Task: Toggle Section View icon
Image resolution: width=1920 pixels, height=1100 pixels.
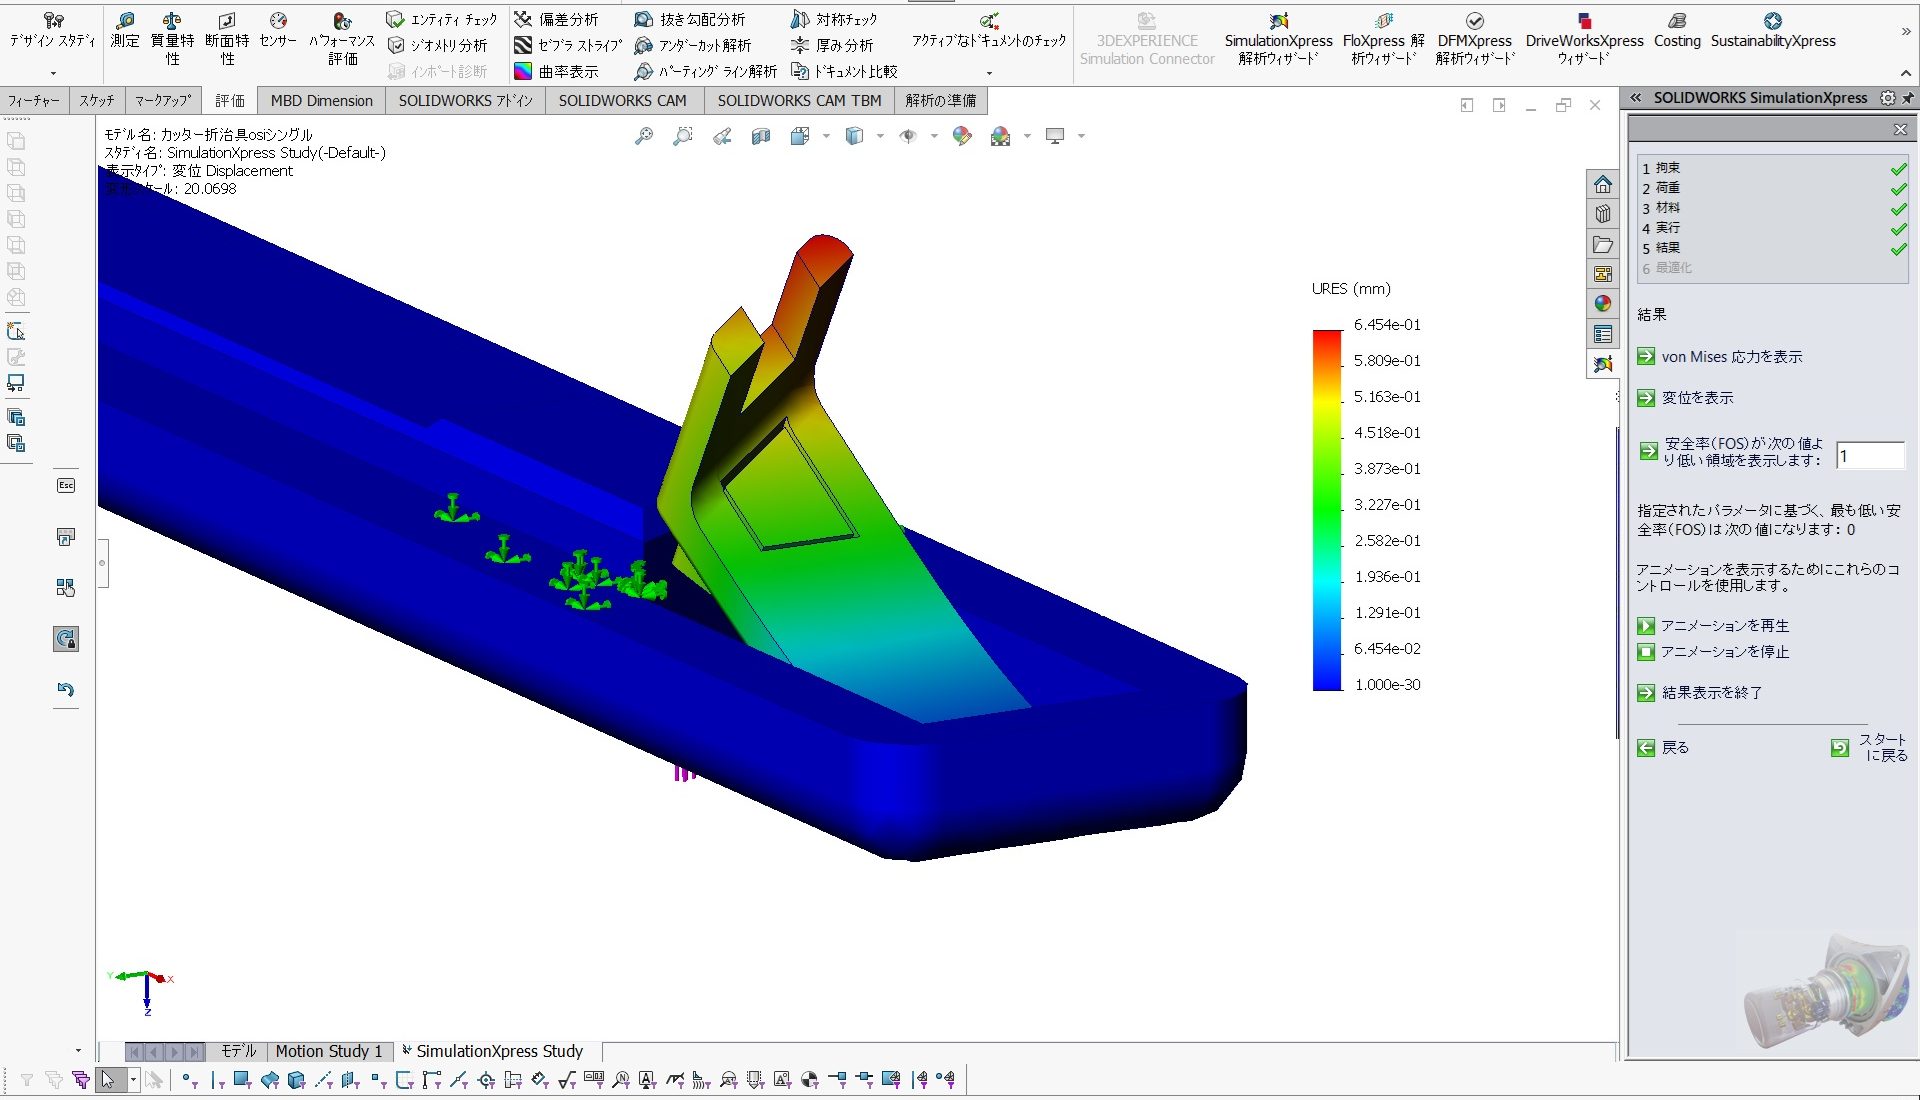Action: (x=761, y=136)
